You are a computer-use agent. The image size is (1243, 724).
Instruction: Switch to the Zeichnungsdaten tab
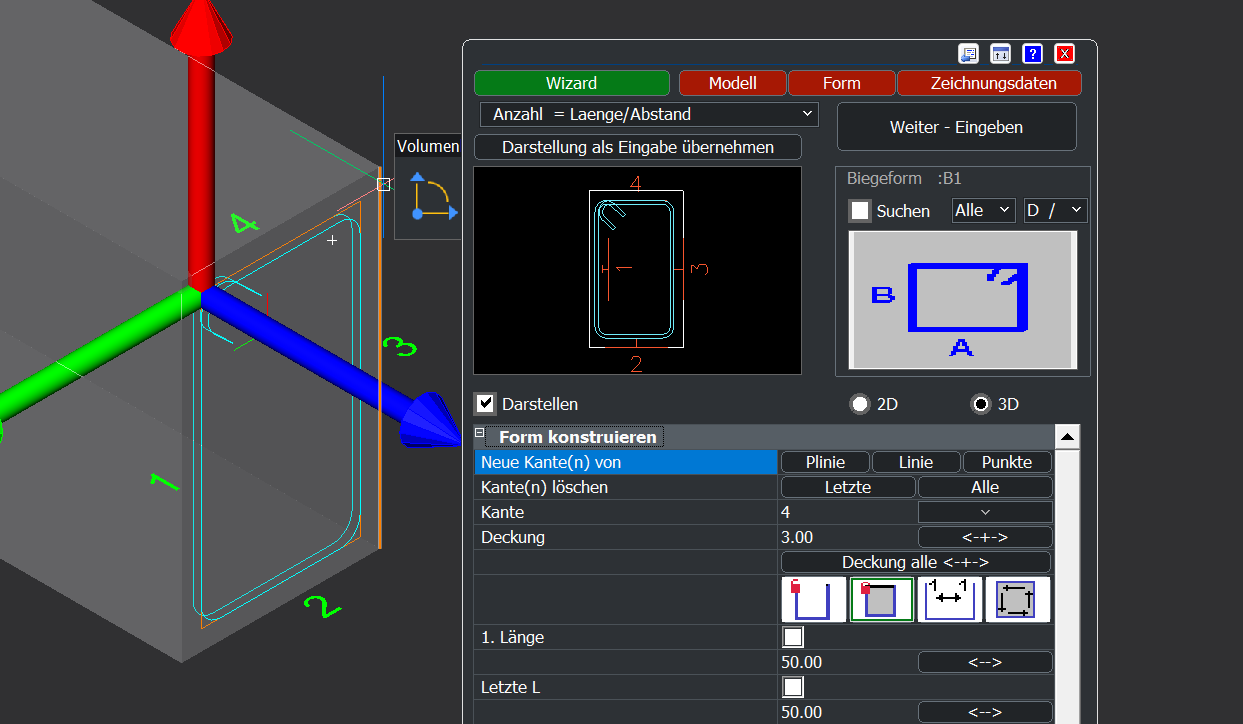pos(990,83)
